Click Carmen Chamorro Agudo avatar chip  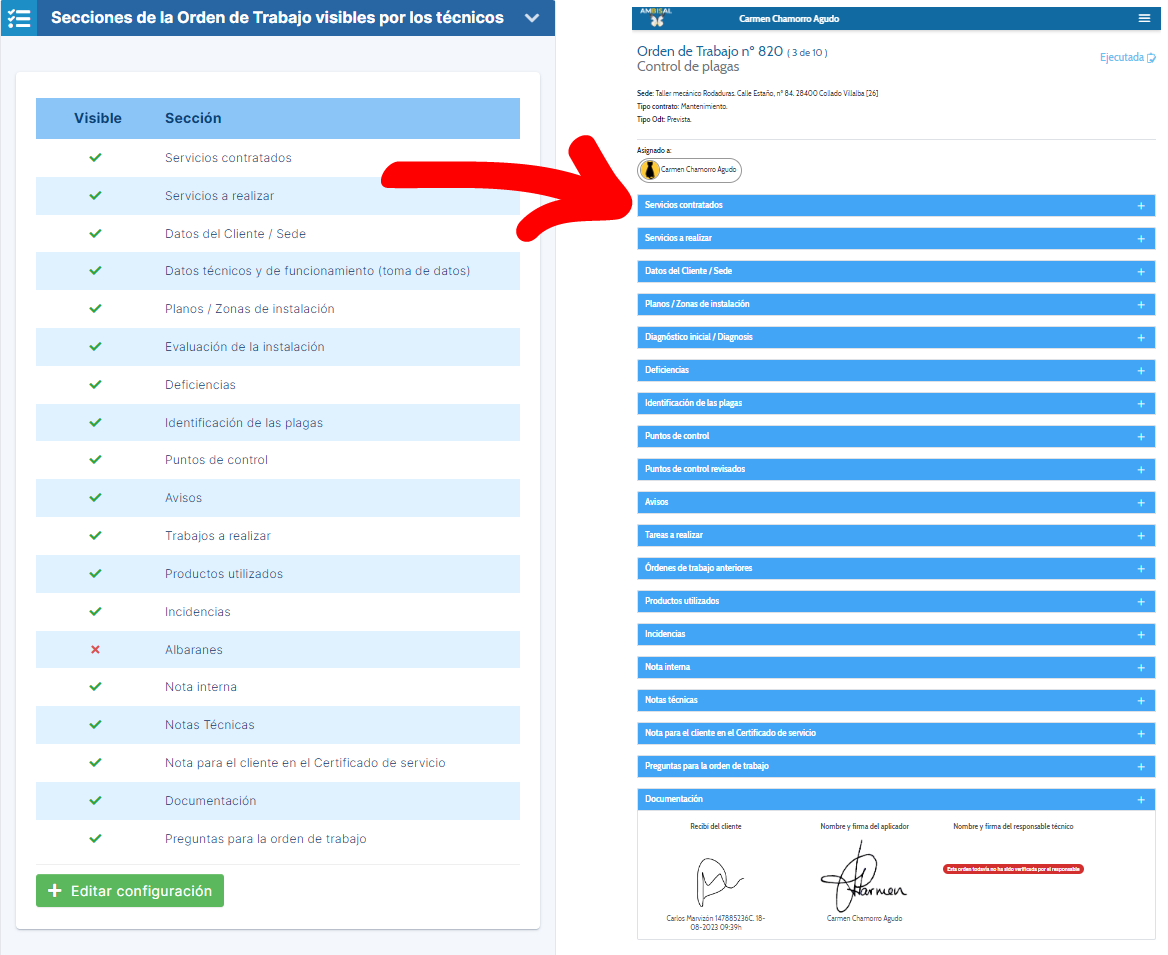690,170
